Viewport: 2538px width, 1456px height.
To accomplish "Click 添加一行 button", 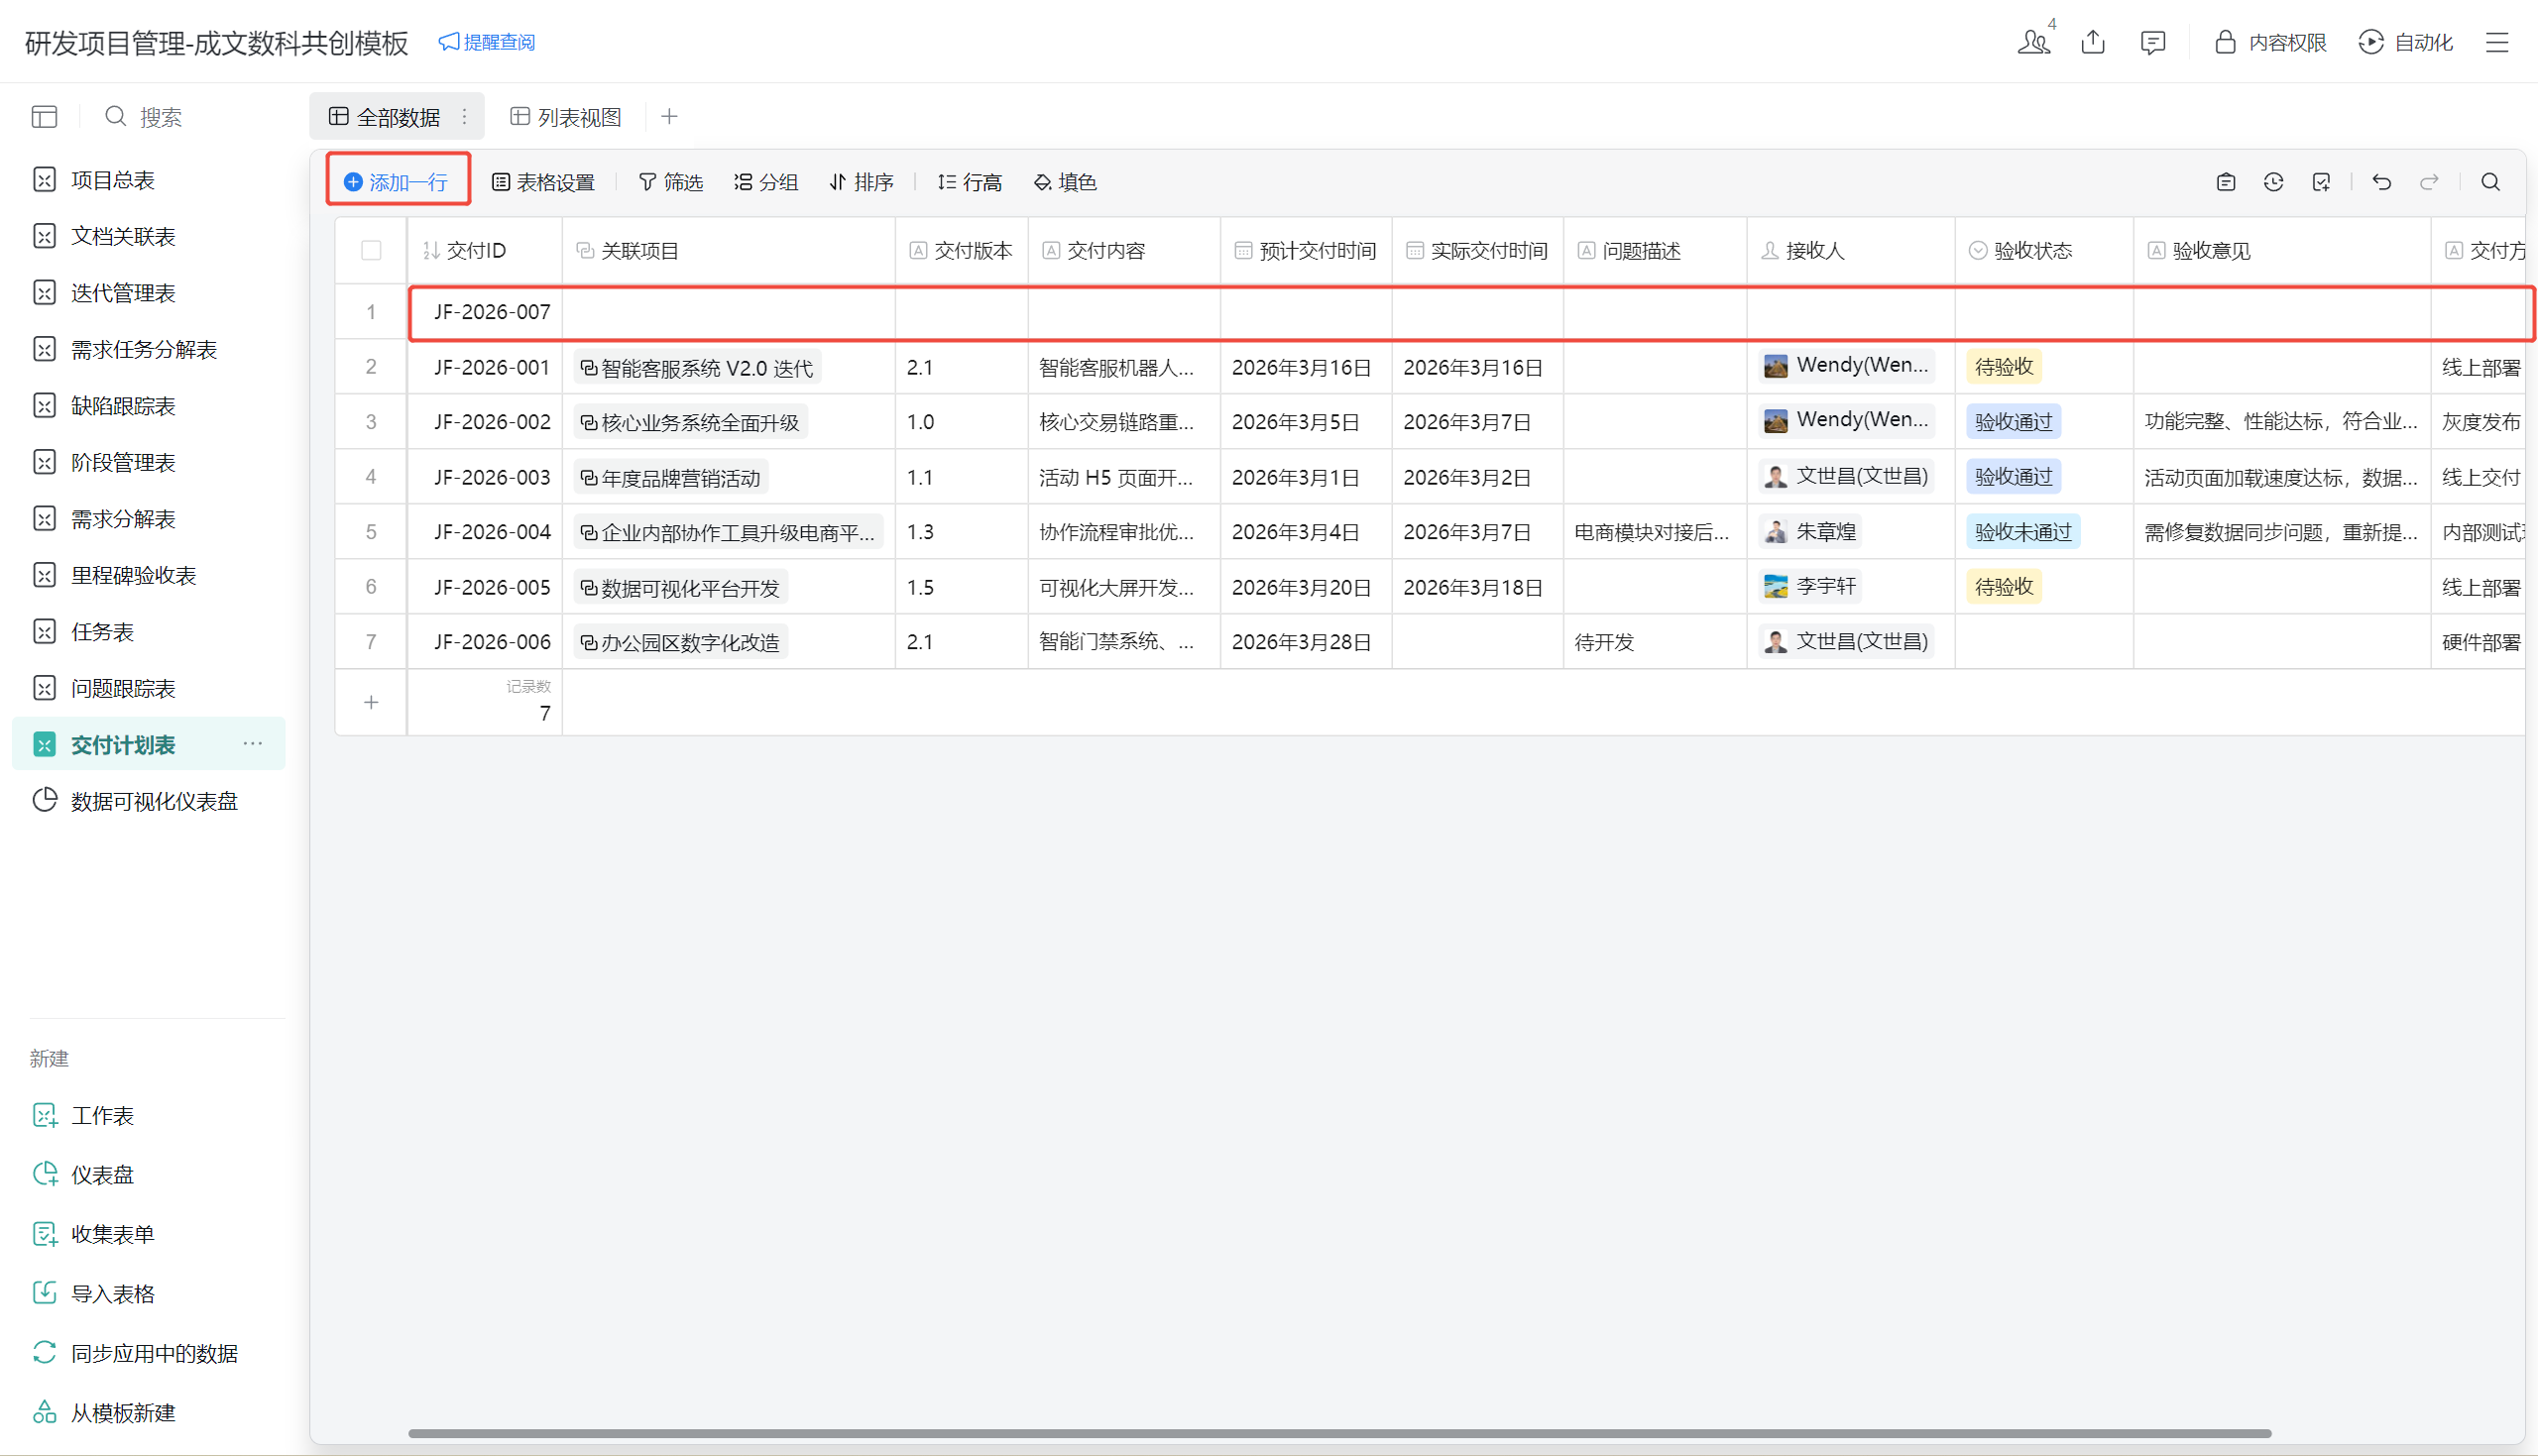I will [397, 182].
